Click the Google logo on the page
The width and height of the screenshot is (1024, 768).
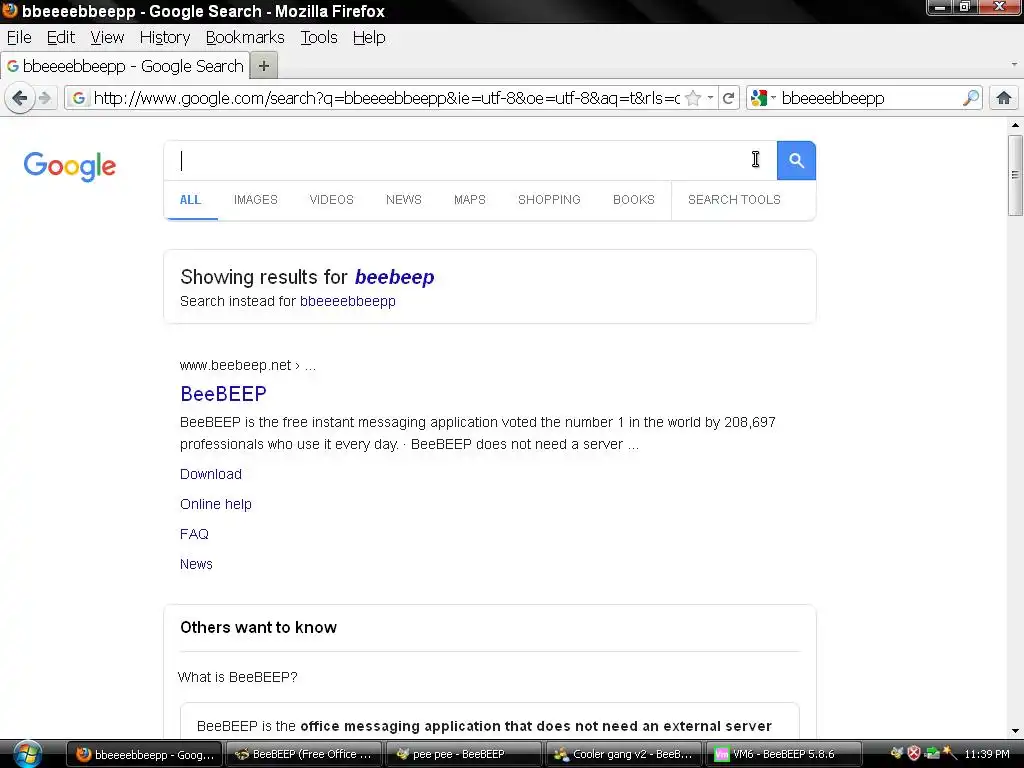click(70, 167)
